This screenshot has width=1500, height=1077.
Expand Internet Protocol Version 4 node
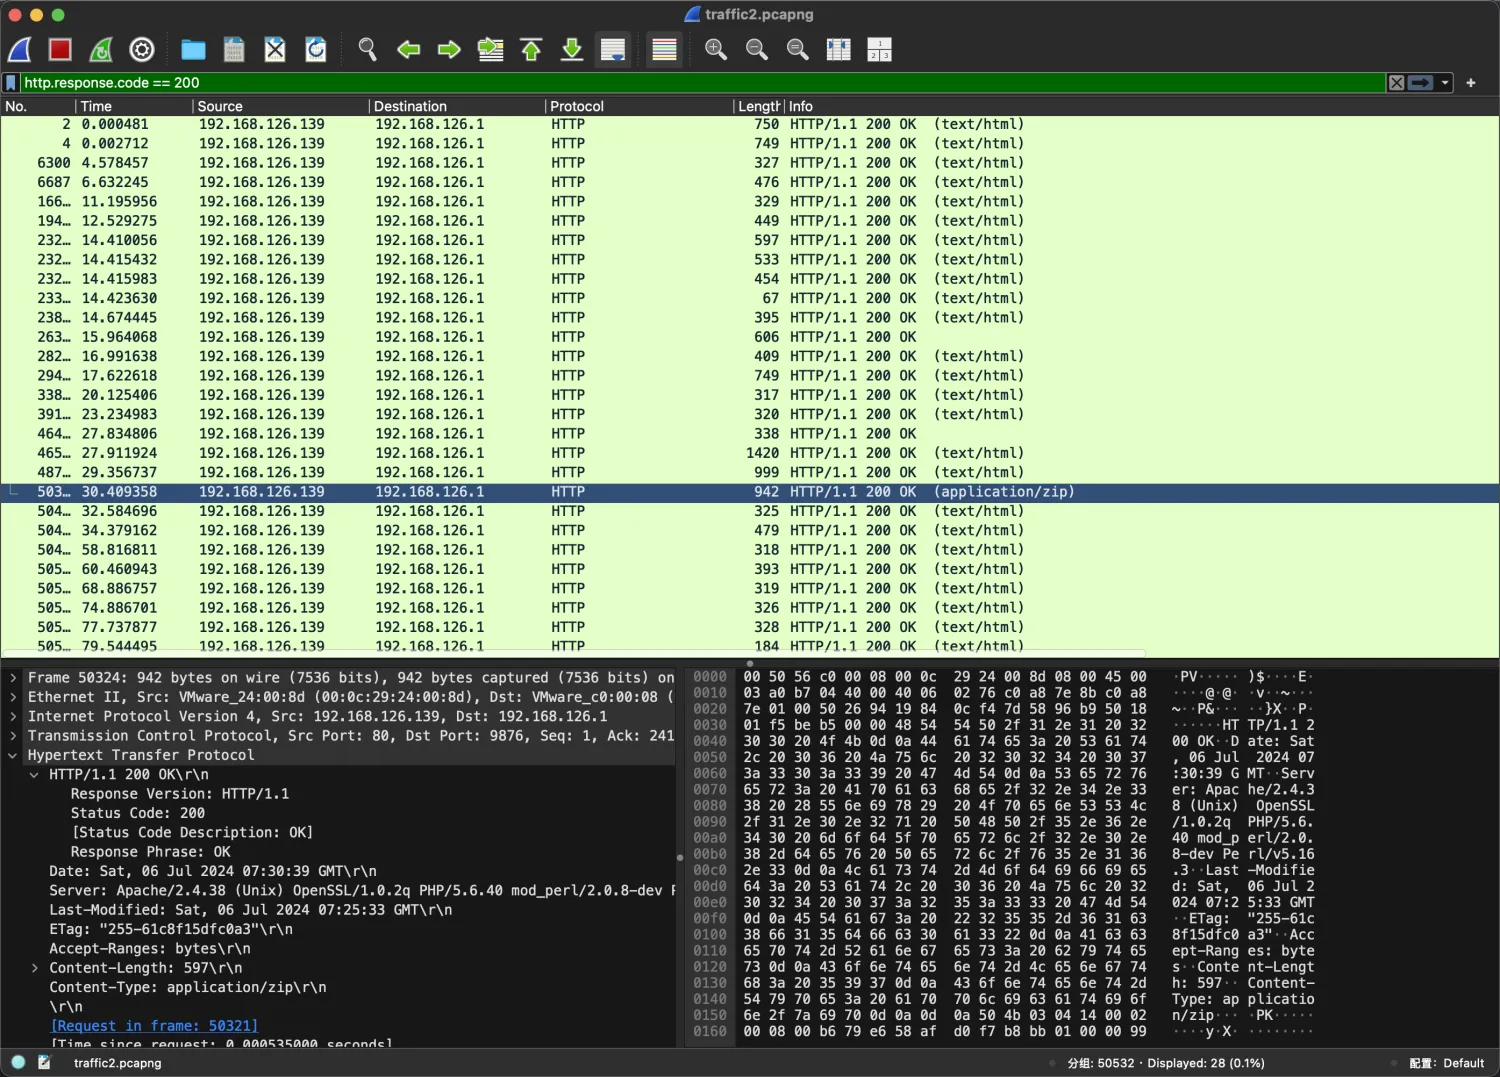pyautogui.click(x=13, y=716)
